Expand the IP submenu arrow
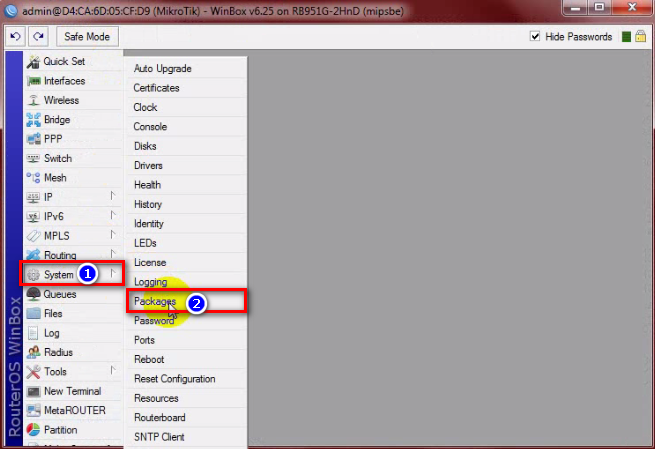 coord(112,195)
